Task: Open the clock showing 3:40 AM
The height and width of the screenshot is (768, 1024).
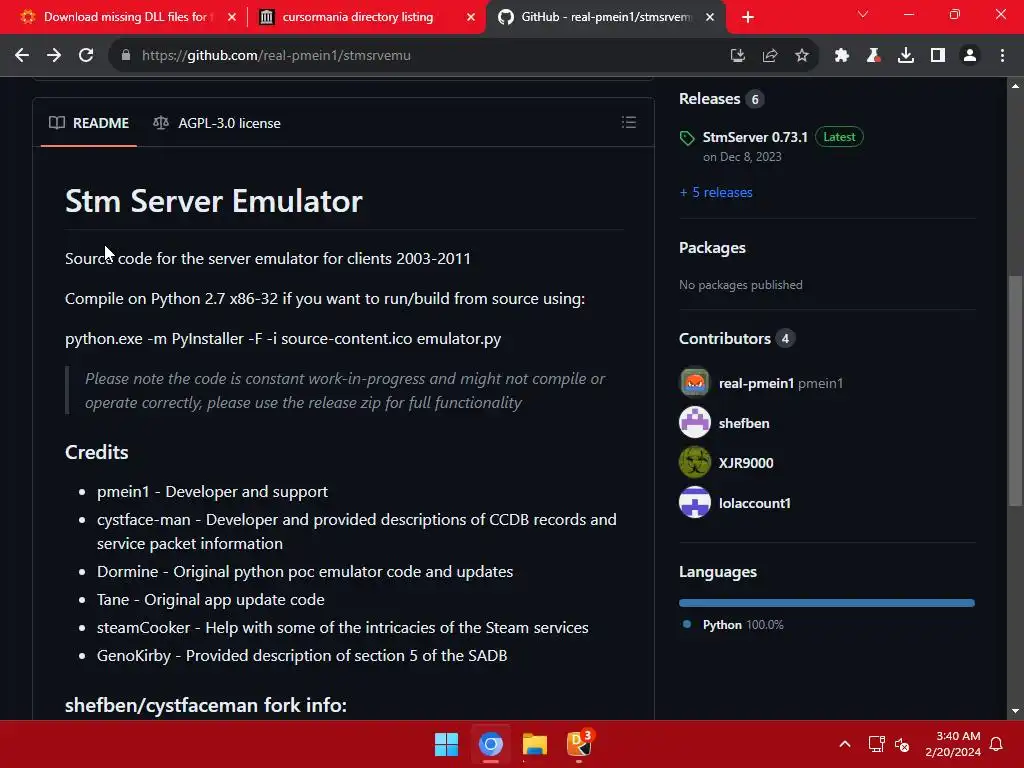Action: coord(953,744)
